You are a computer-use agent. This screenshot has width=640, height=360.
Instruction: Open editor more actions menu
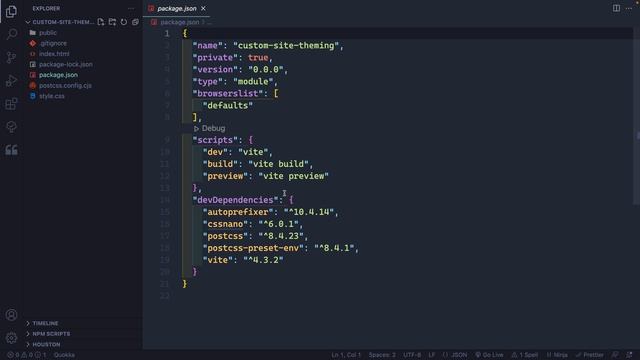point(629,8)
